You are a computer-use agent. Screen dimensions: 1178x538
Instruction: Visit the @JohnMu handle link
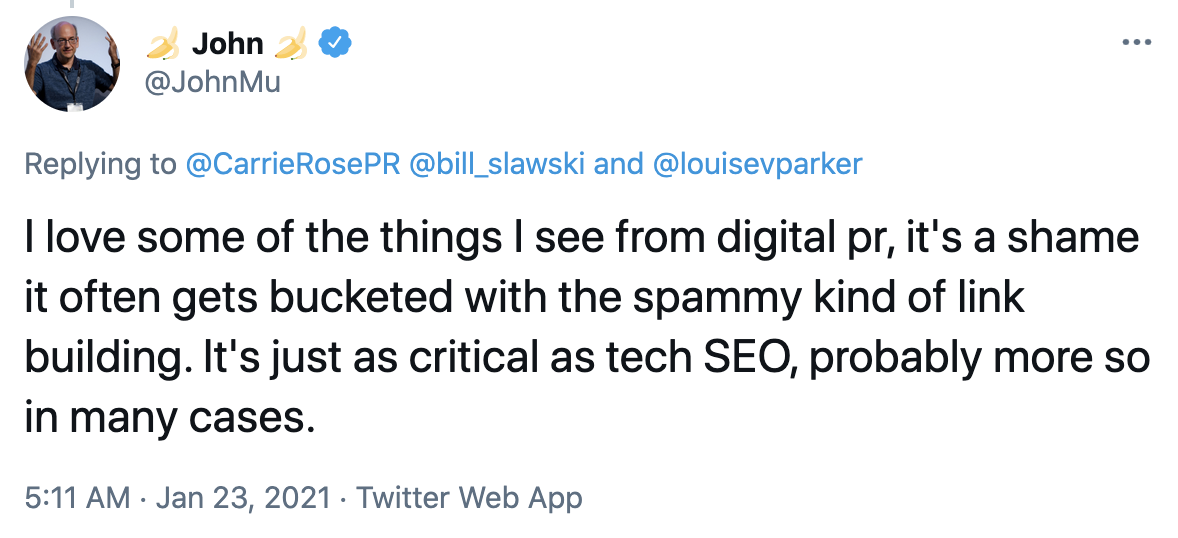(212, 81)
